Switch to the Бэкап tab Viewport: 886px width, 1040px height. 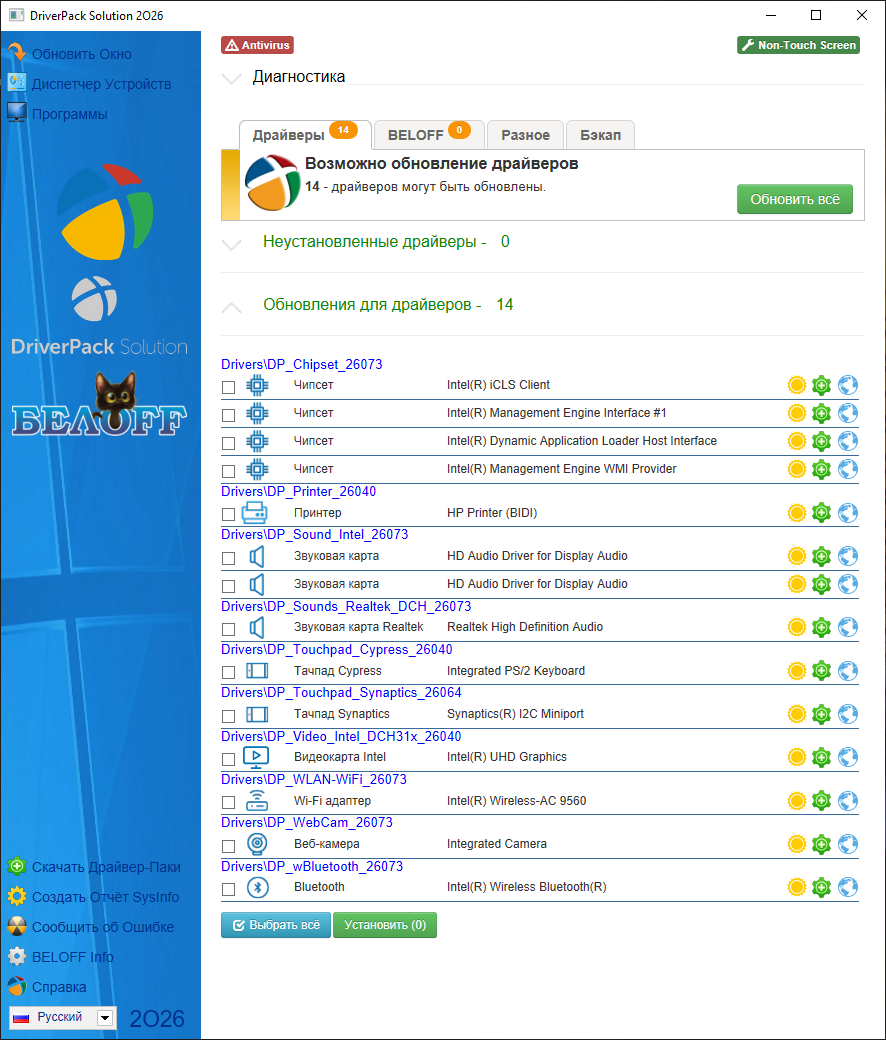point(600,135)
